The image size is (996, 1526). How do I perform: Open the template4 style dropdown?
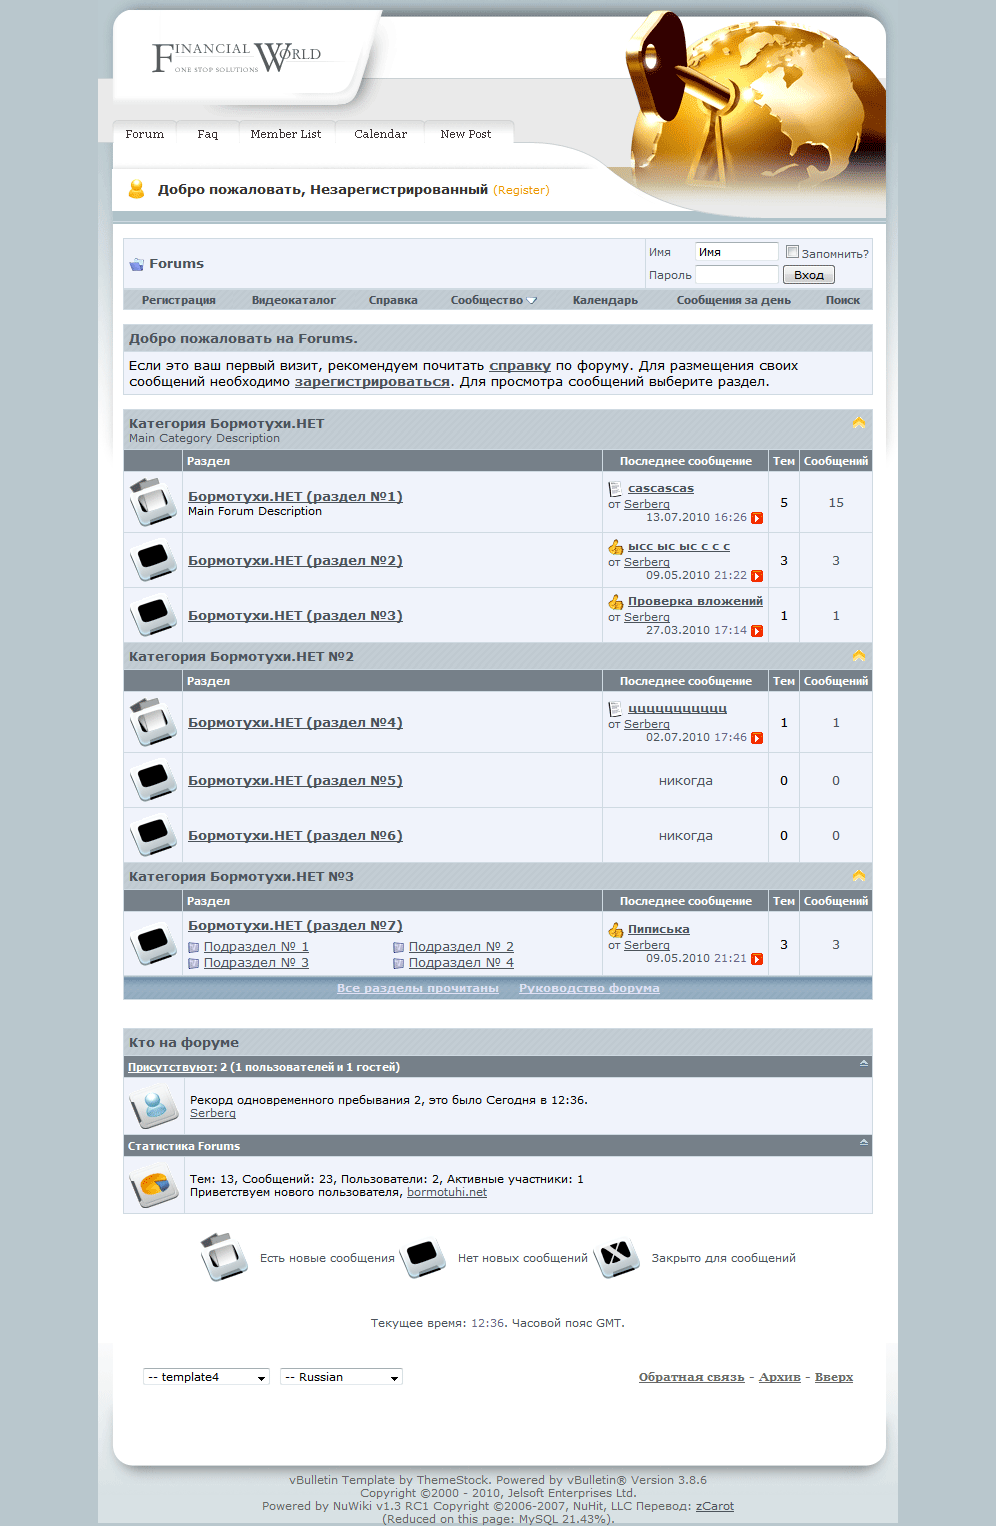click(x=206, y=1377)
